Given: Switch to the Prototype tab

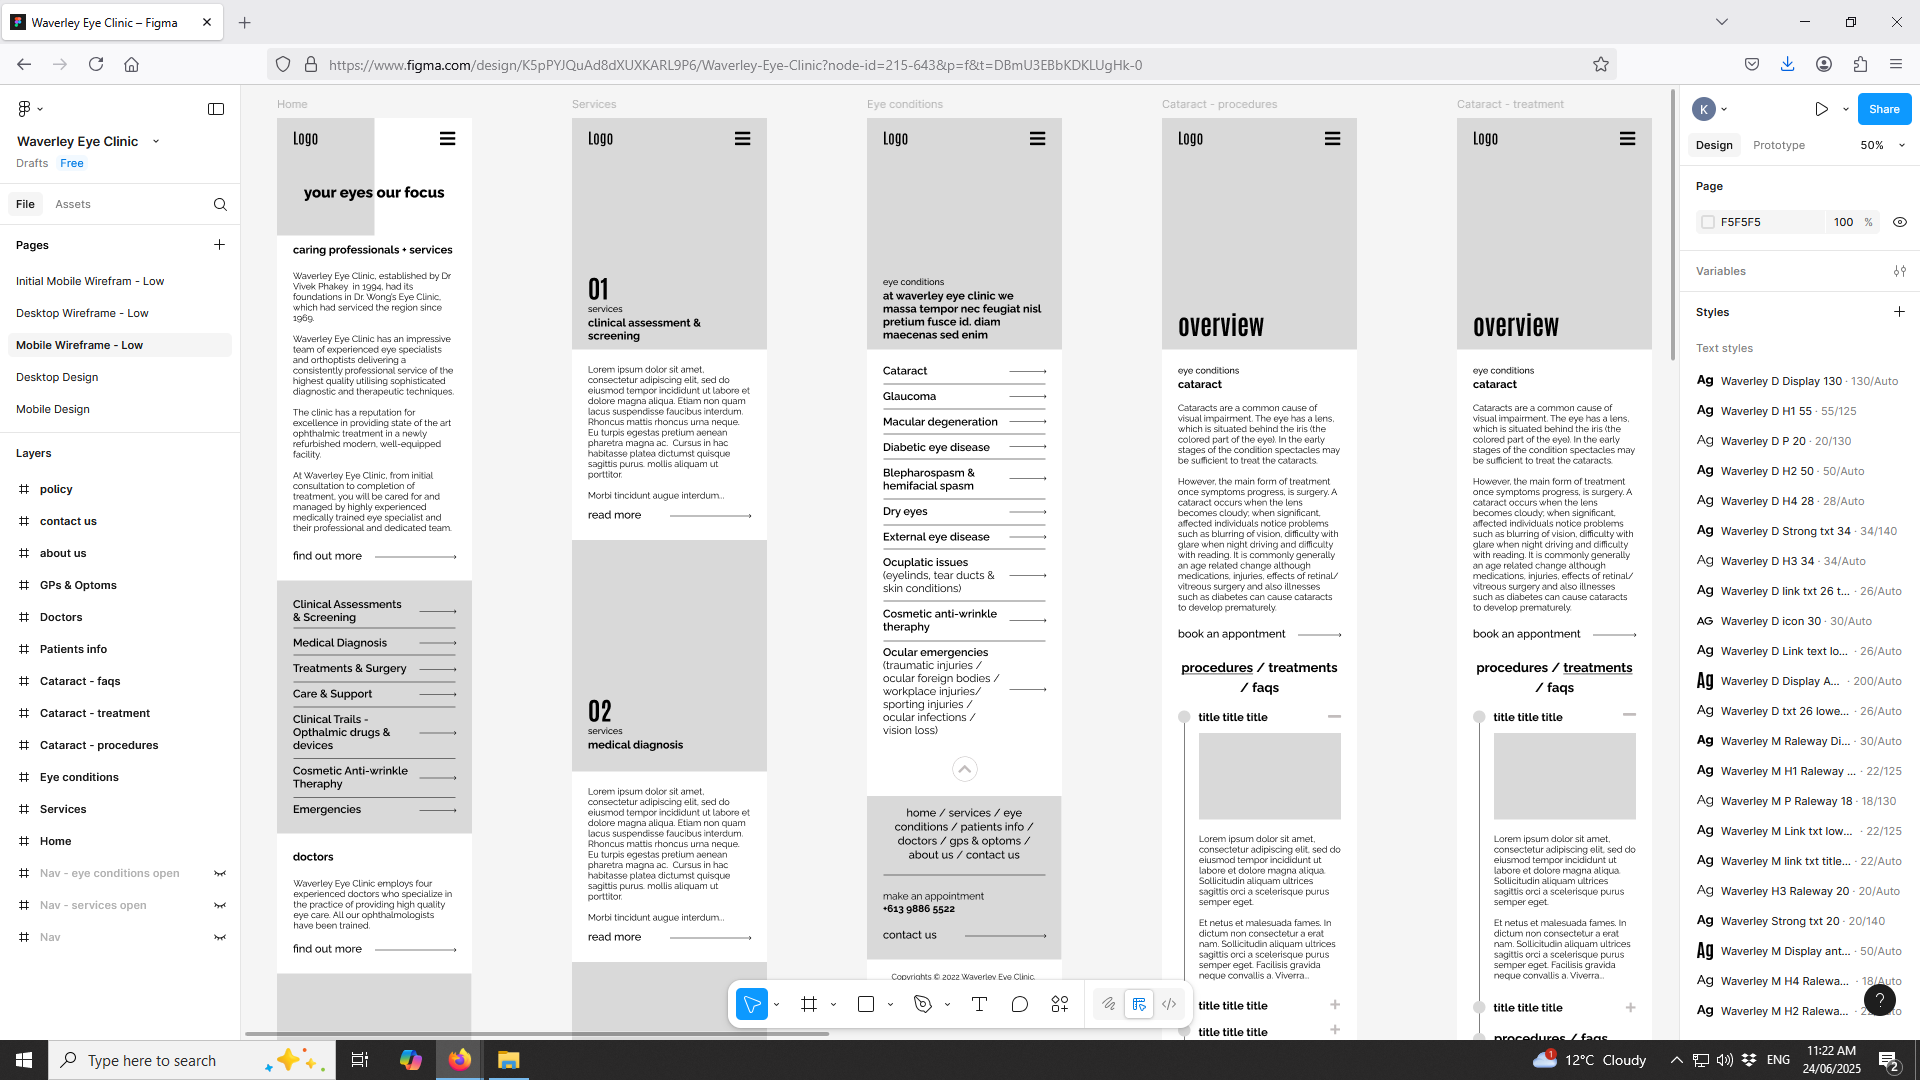Looking at the screenshot, I should click(1779, 145).
